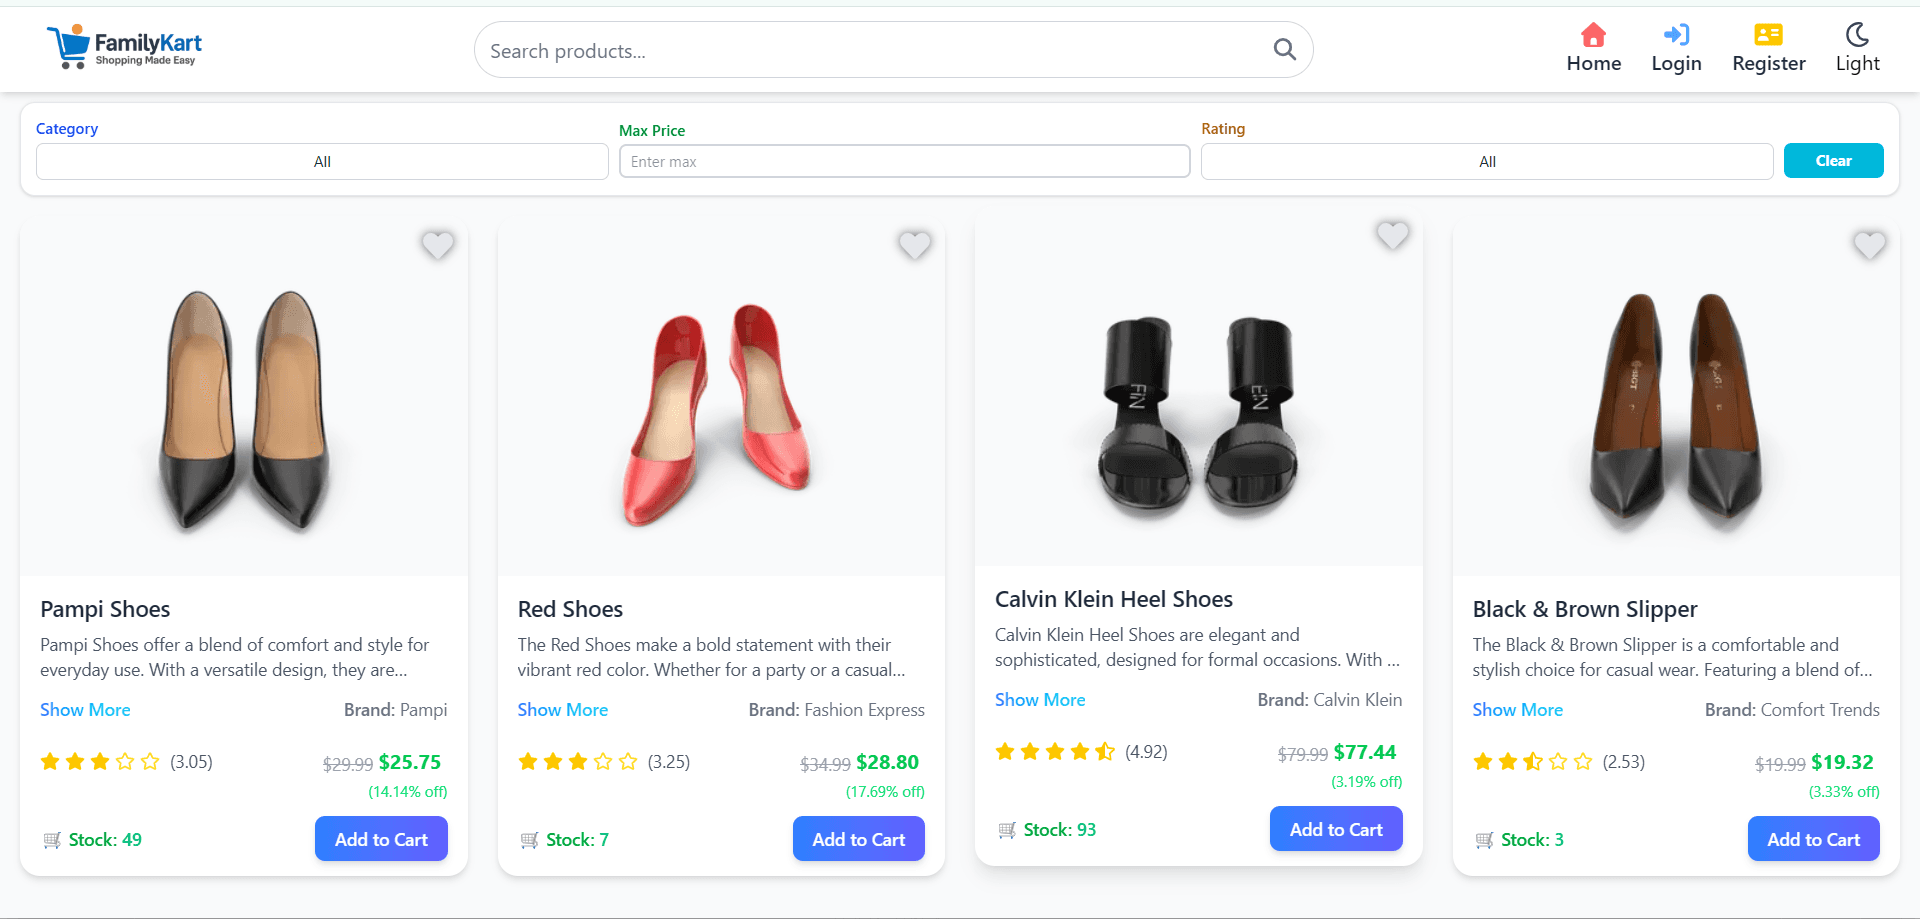The height and width of the screenshot is (919, 1920).
Task: Click stock cart icon showing Stock: 3
Action: (1484, 840)
